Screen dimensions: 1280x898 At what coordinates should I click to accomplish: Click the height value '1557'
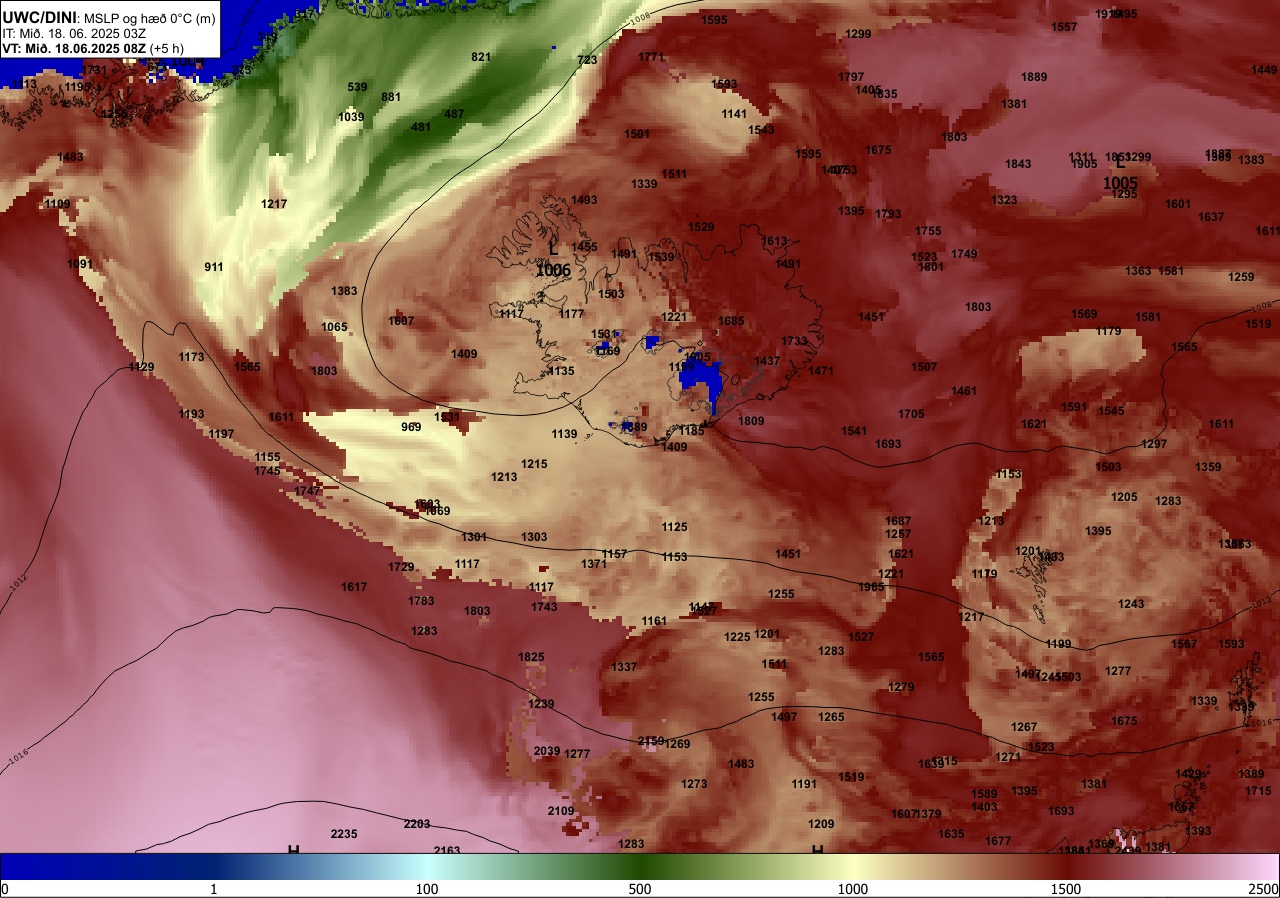tap(1065, 27)
